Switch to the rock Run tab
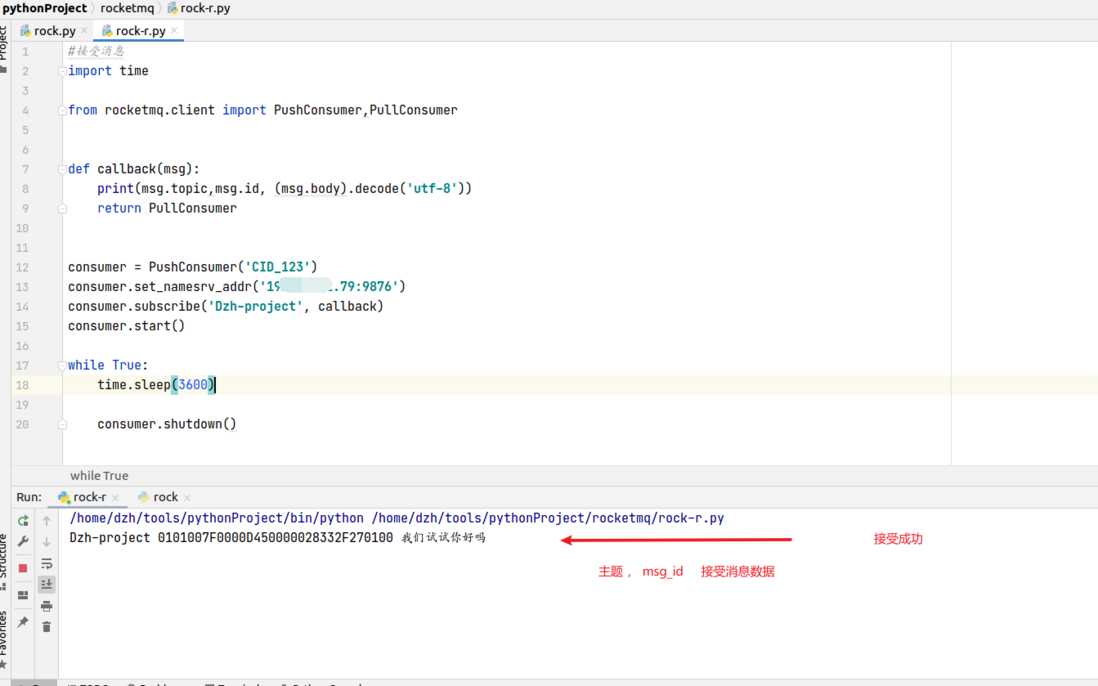This screenshot has width=1098, height=686. click(165, 497)
